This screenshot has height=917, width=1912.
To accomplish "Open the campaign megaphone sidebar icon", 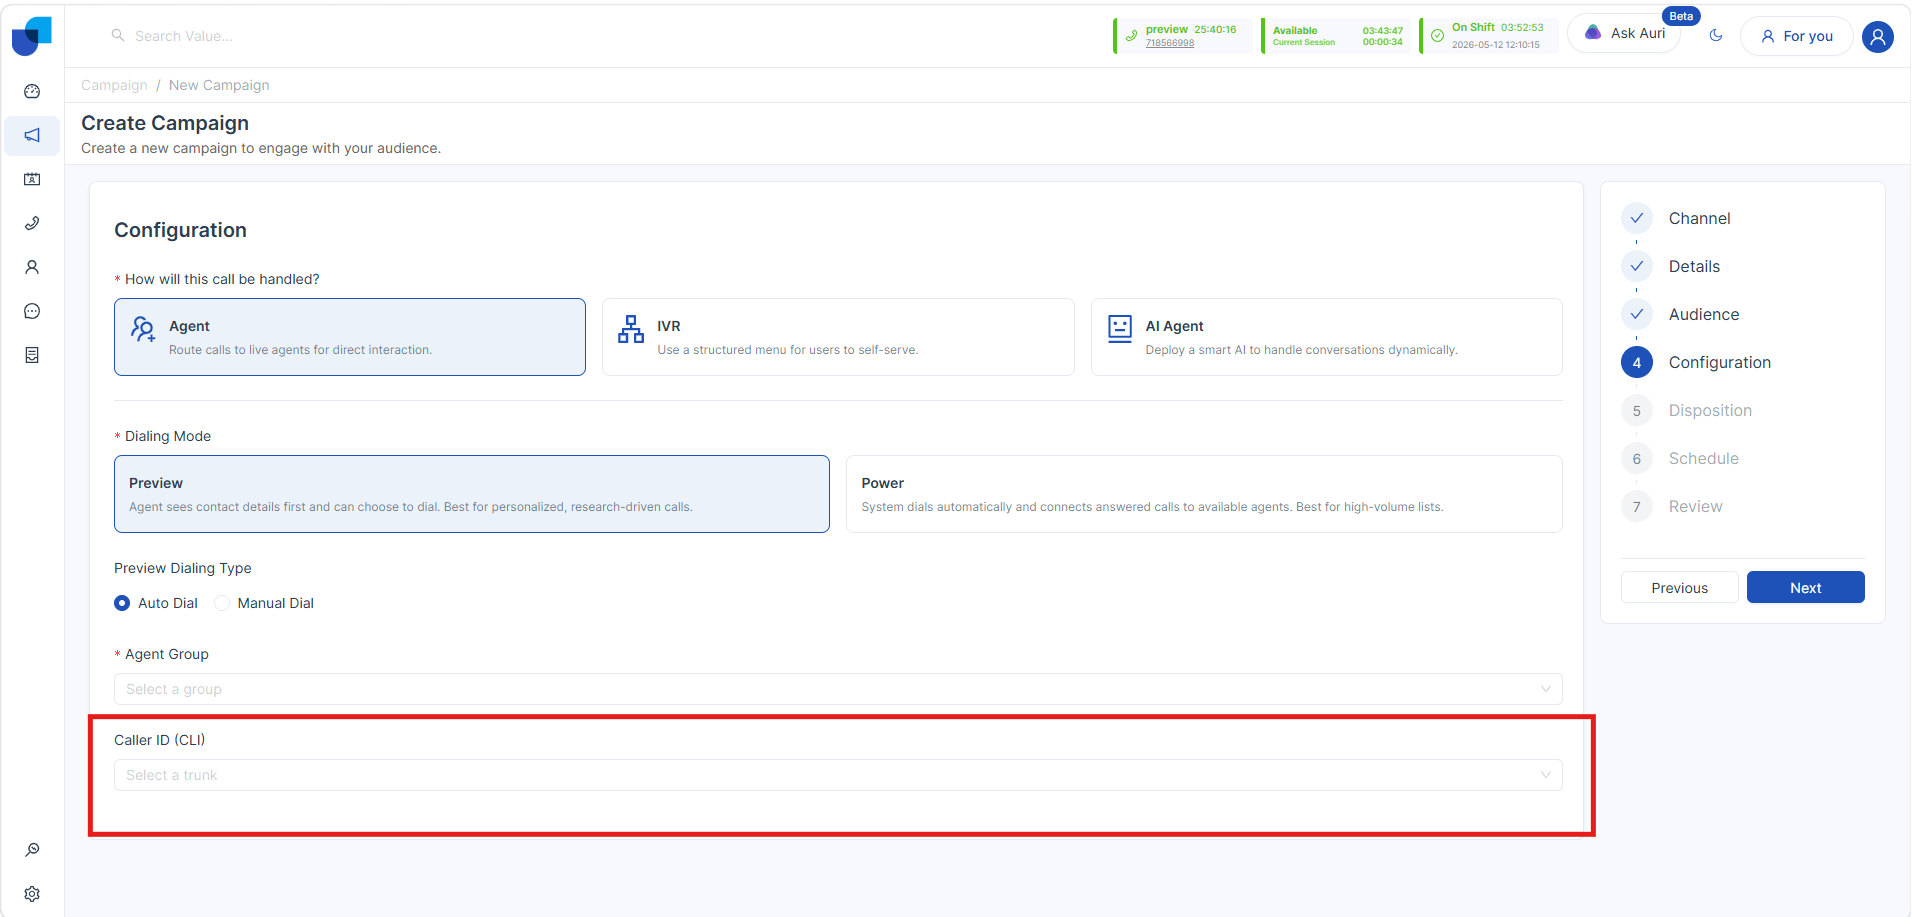I will point(32,135).
